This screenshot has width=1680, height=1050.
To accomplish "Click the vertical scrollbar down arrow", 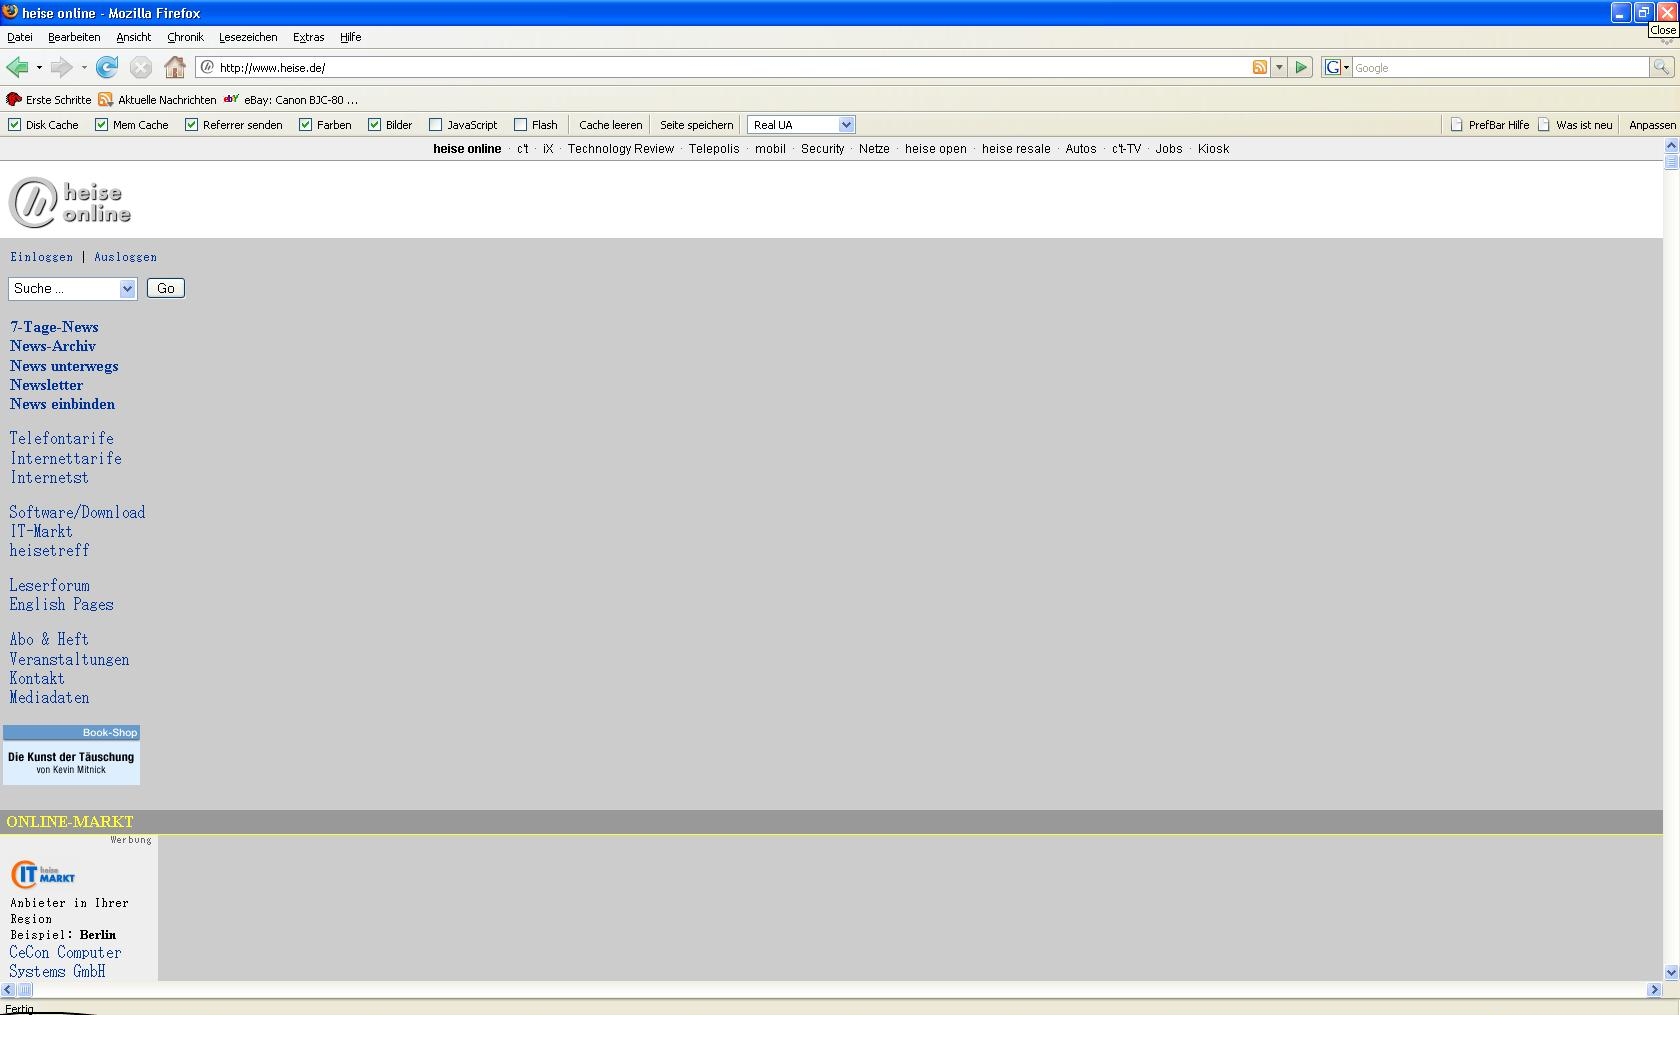I will click(x=1671, y=972).
